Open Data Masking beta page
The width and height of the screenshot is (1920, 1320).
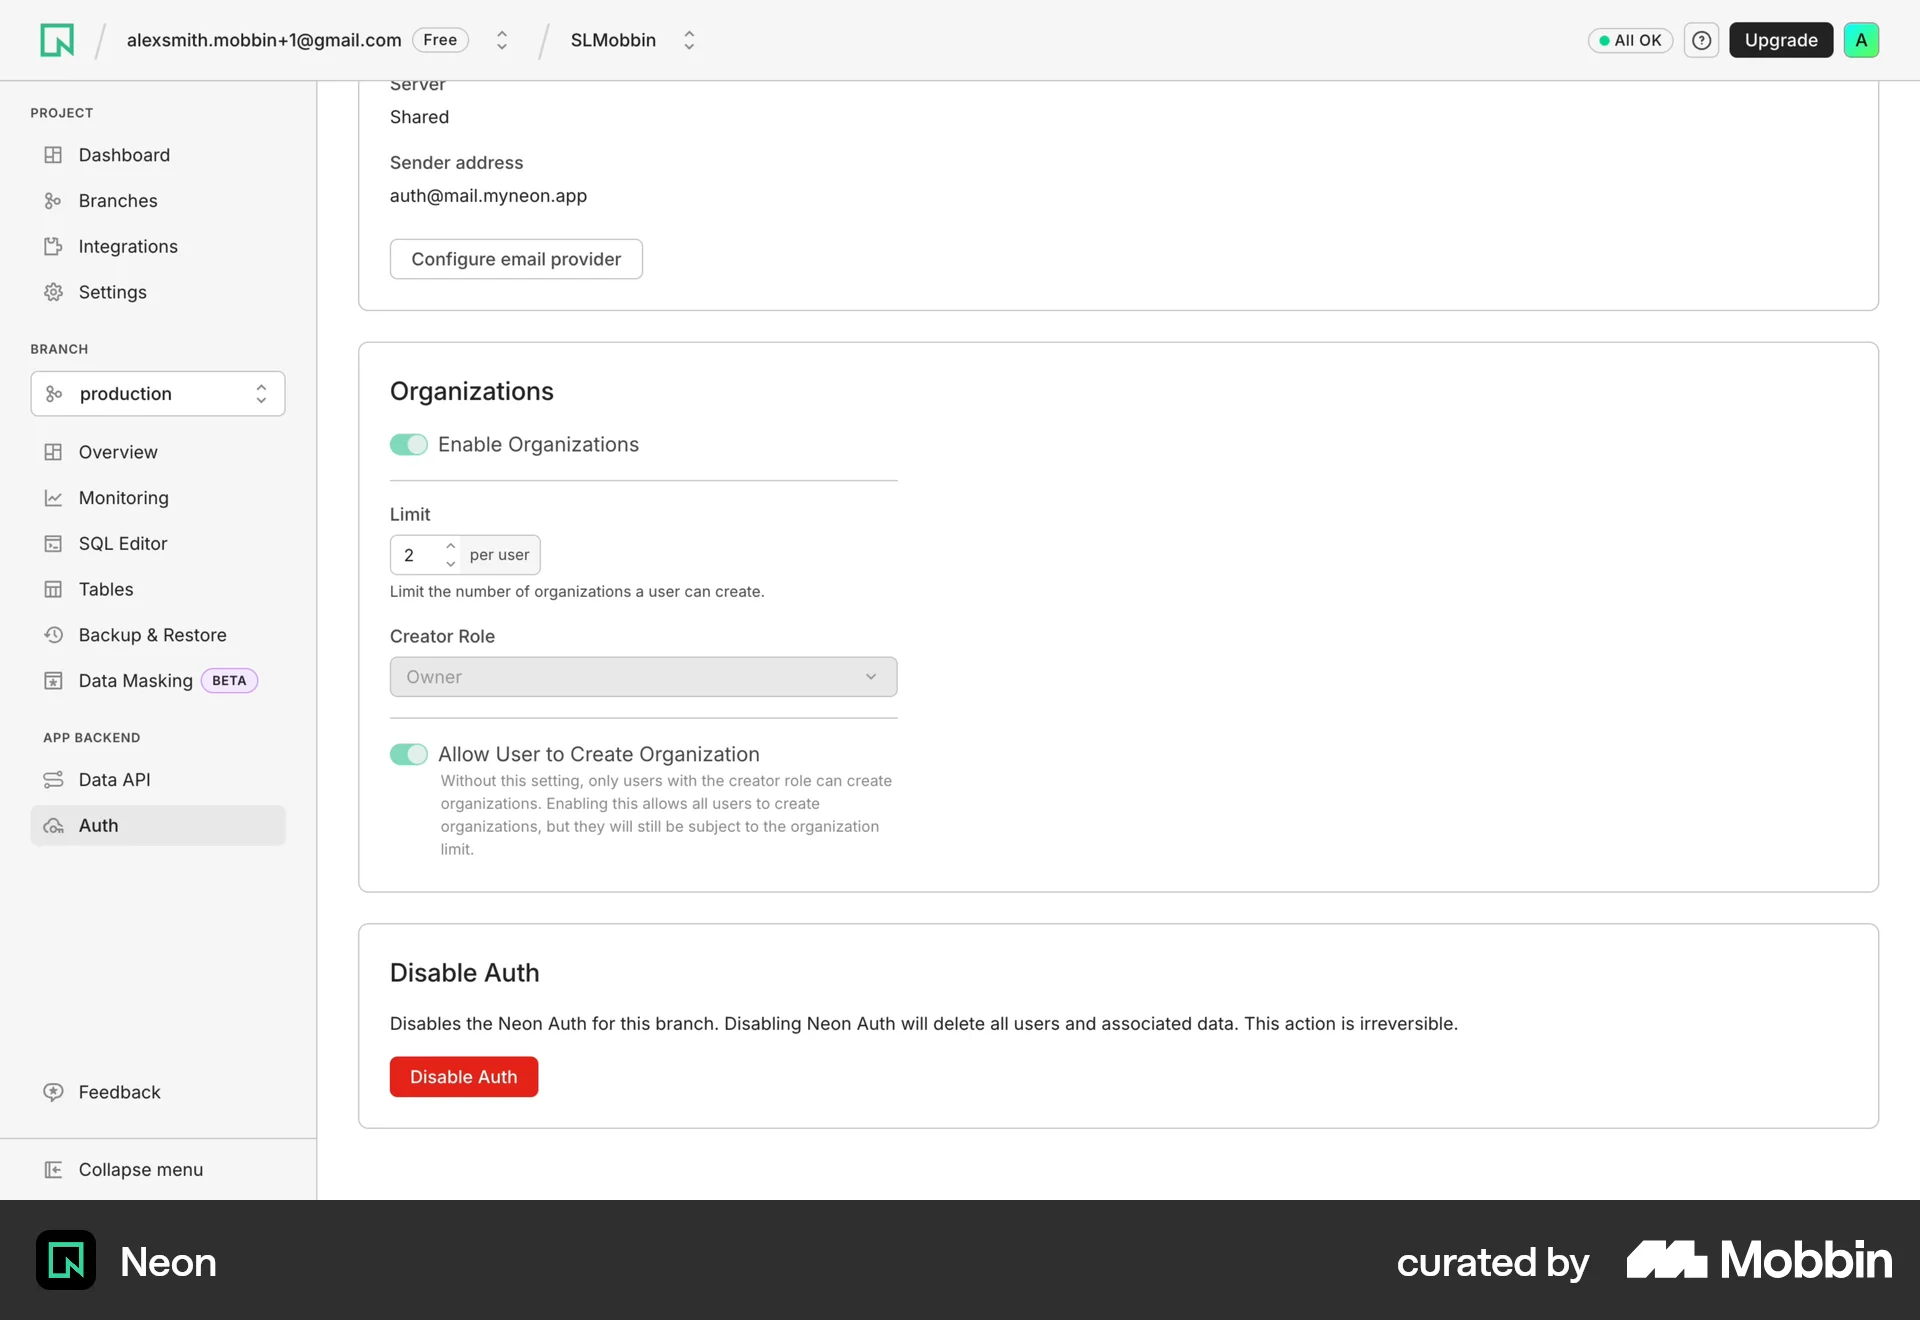coord(158,681)
